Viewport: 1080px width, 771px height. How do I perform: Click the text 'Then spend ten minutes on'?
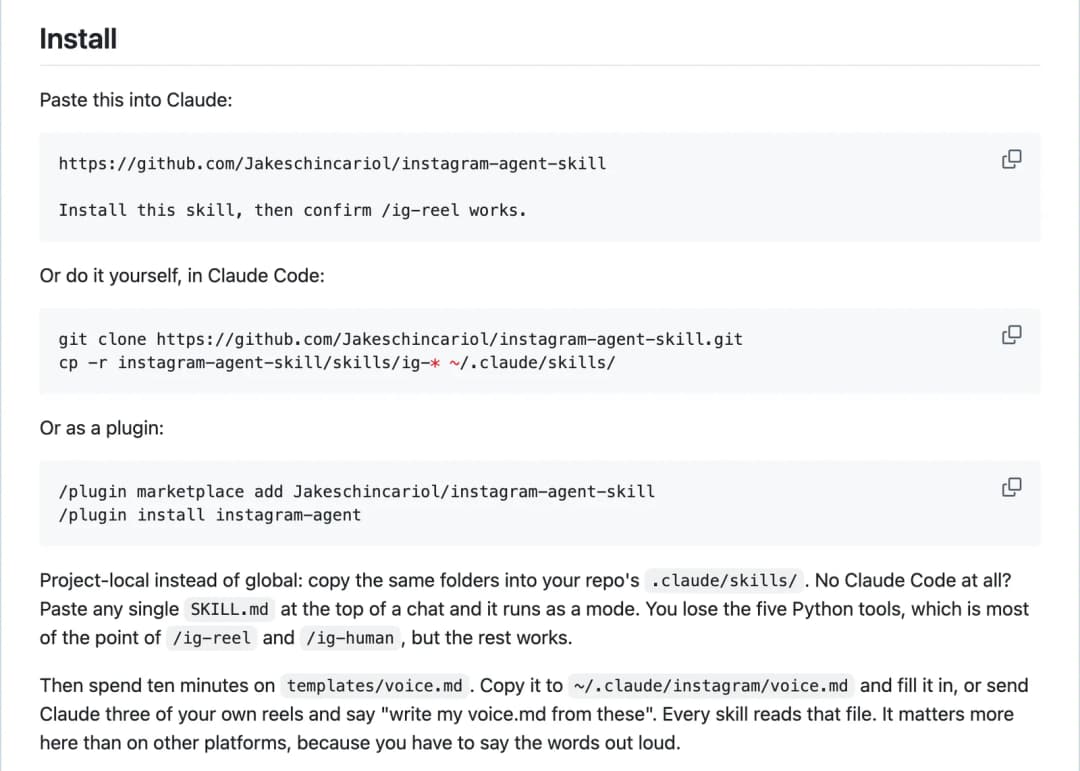[x=157, y=686]
